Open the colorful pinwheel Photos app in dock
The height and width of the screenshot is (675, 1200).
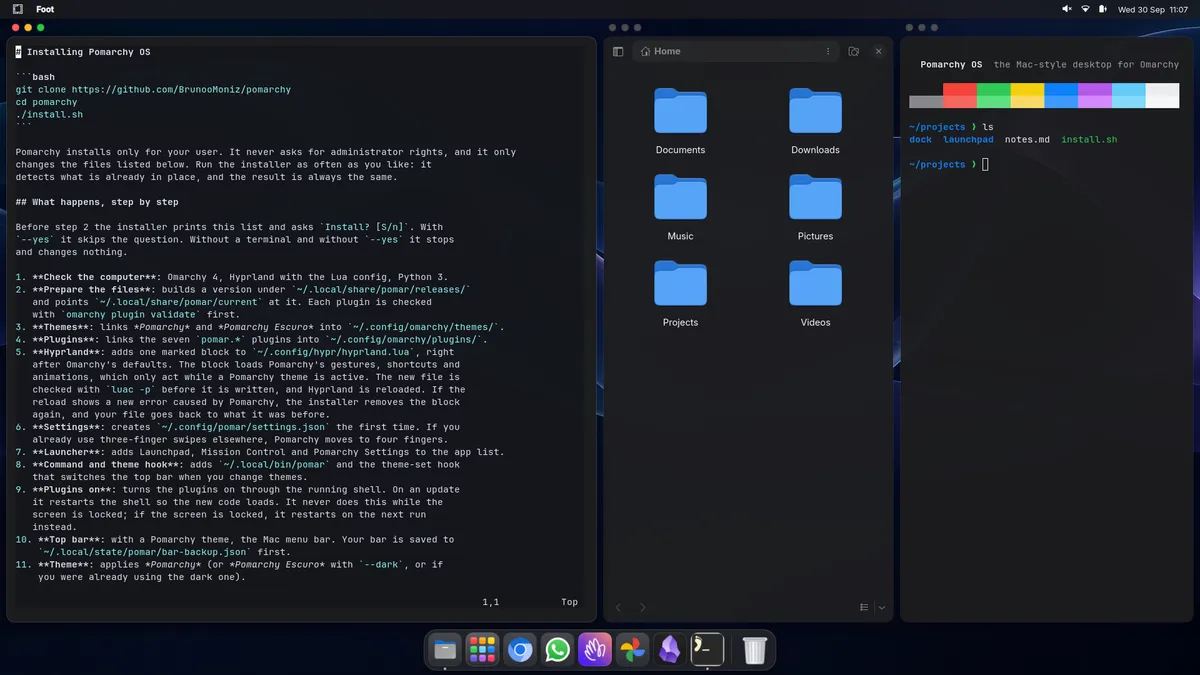pos(632,650)
